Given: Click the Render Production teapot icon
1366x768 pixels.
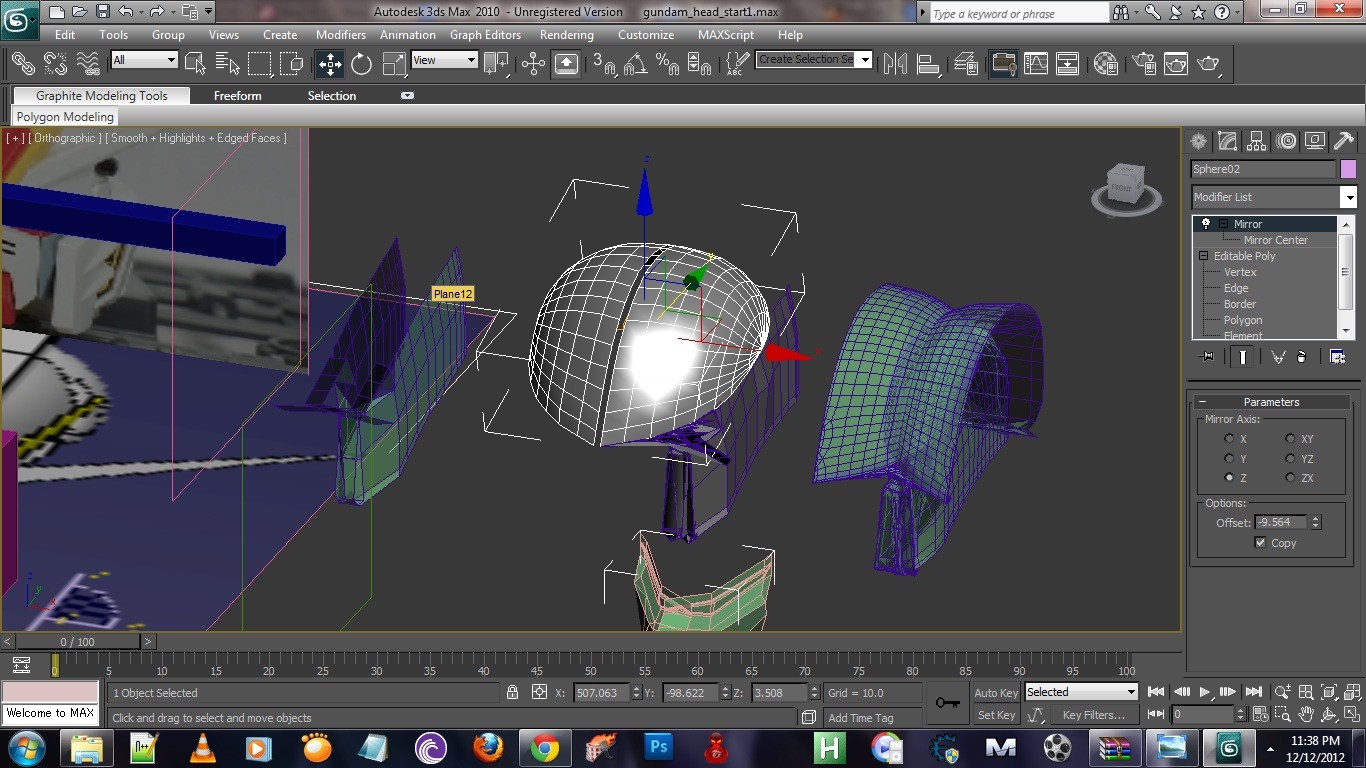Looking at the screenshot, I should 1208,64.
